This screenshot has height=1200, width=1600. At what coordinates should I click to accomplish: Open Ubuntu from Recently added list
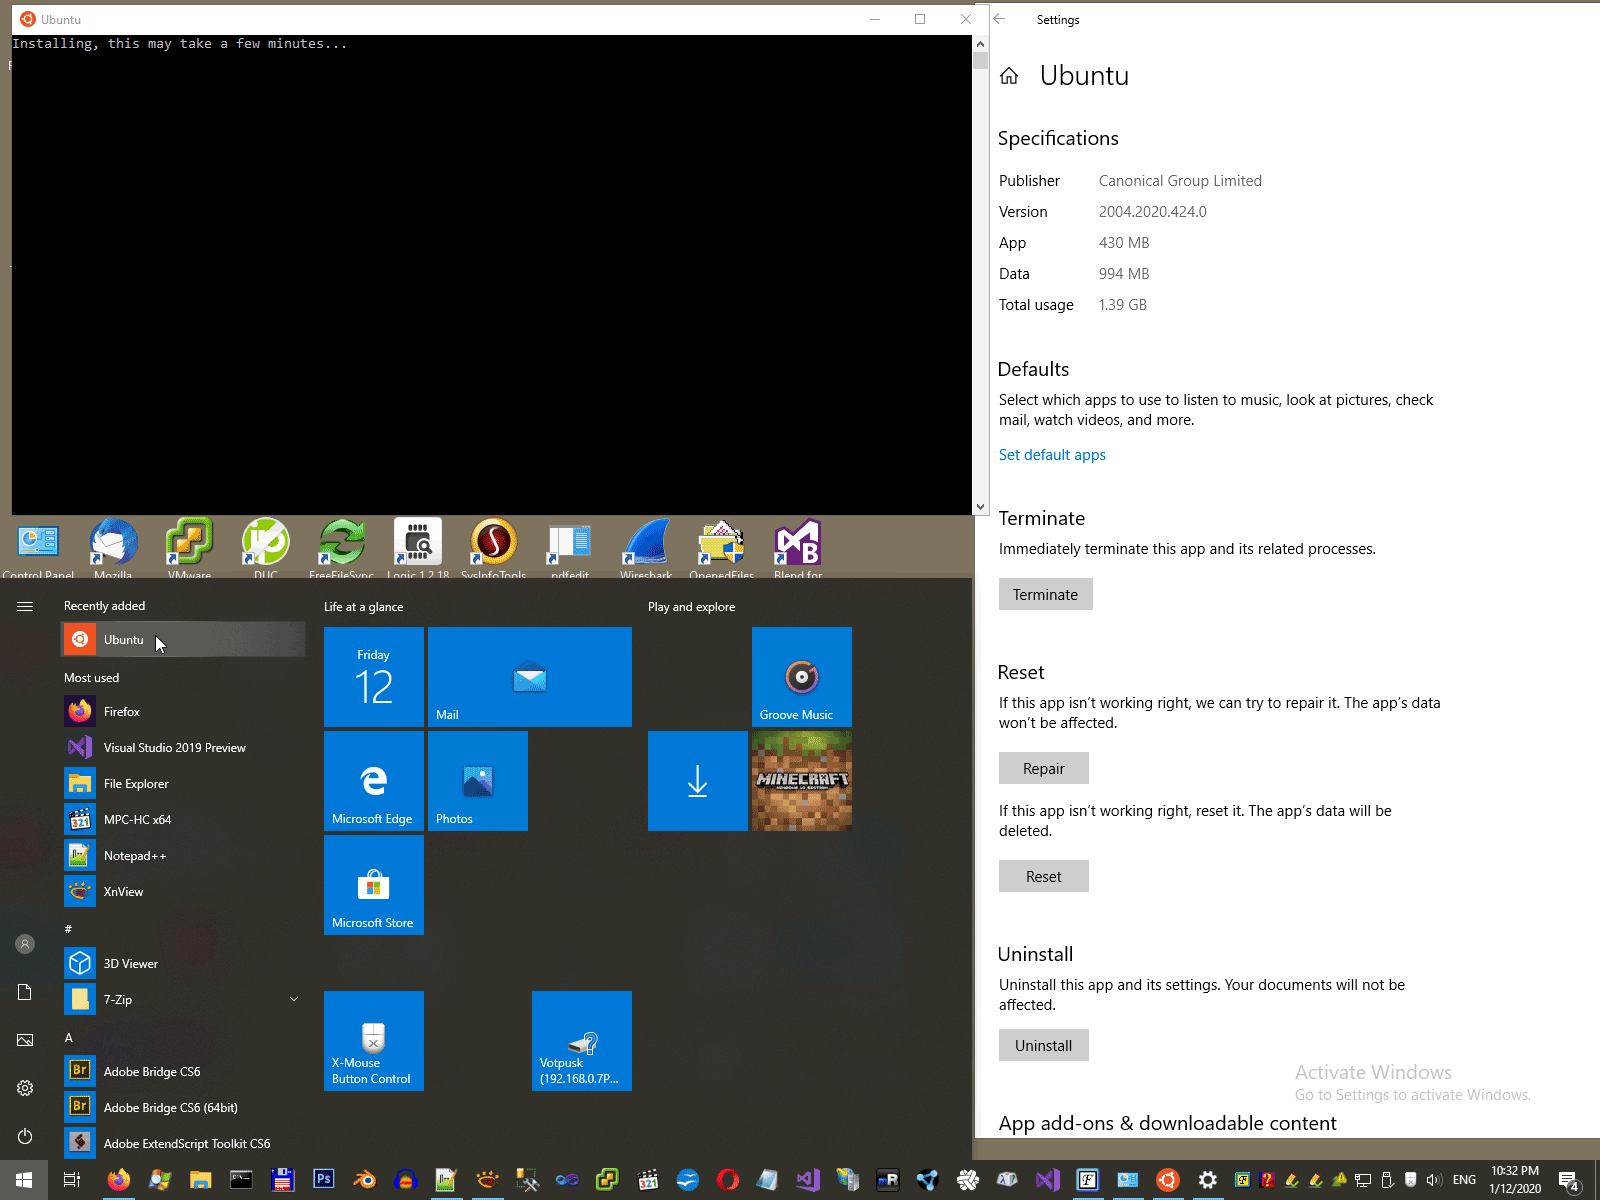tap(183, 640)
